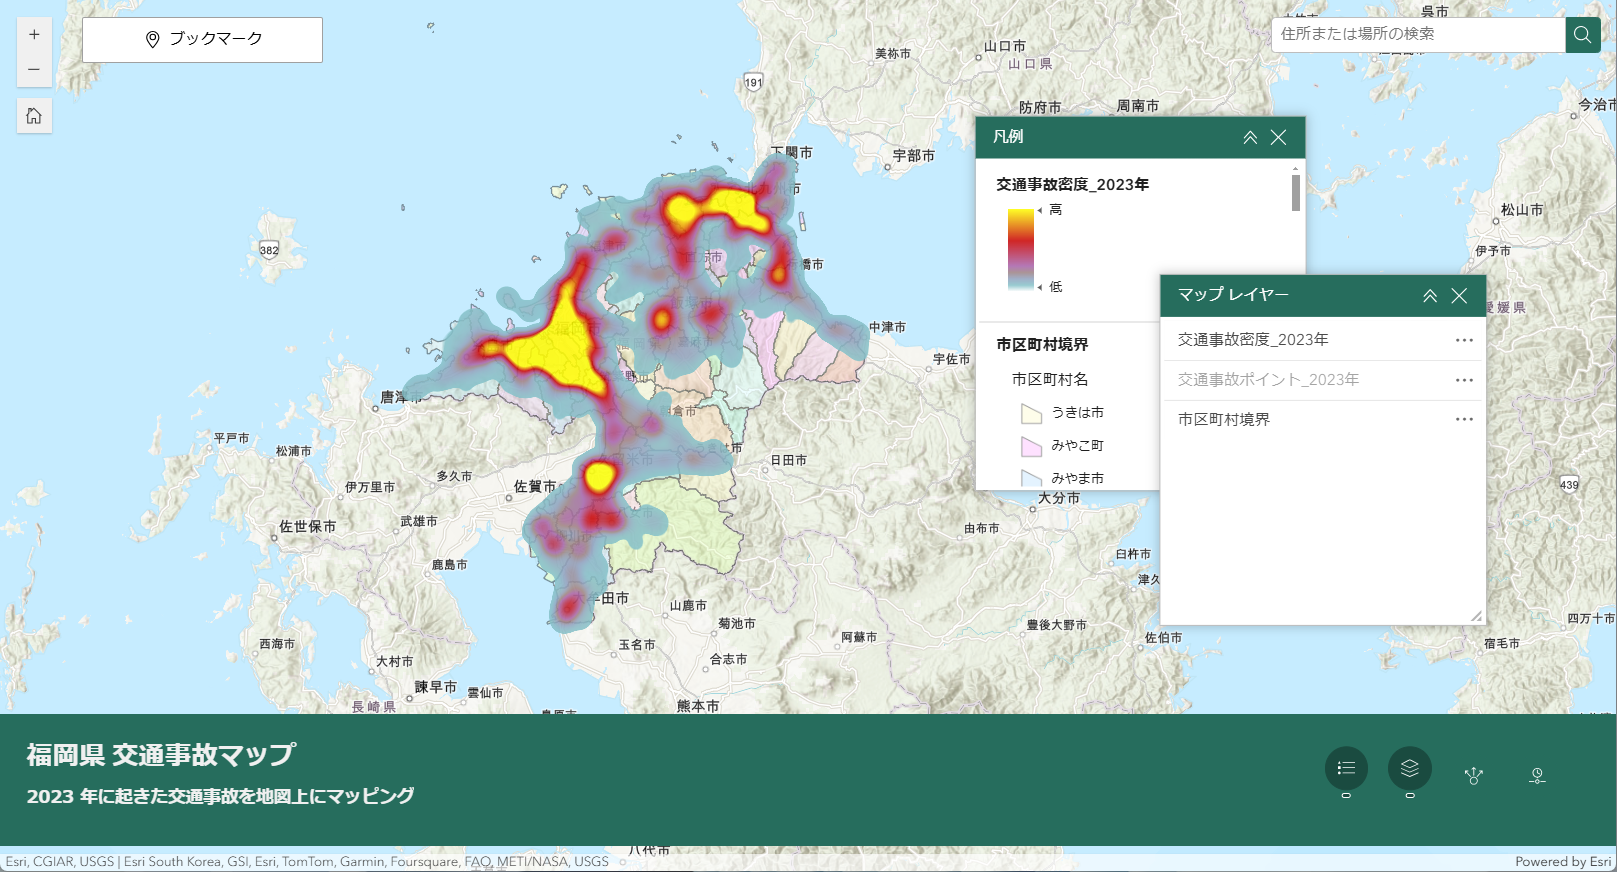
Task: Open the share widget with arrows icon
Action: pyautogui.click(x=1473, y=775)
